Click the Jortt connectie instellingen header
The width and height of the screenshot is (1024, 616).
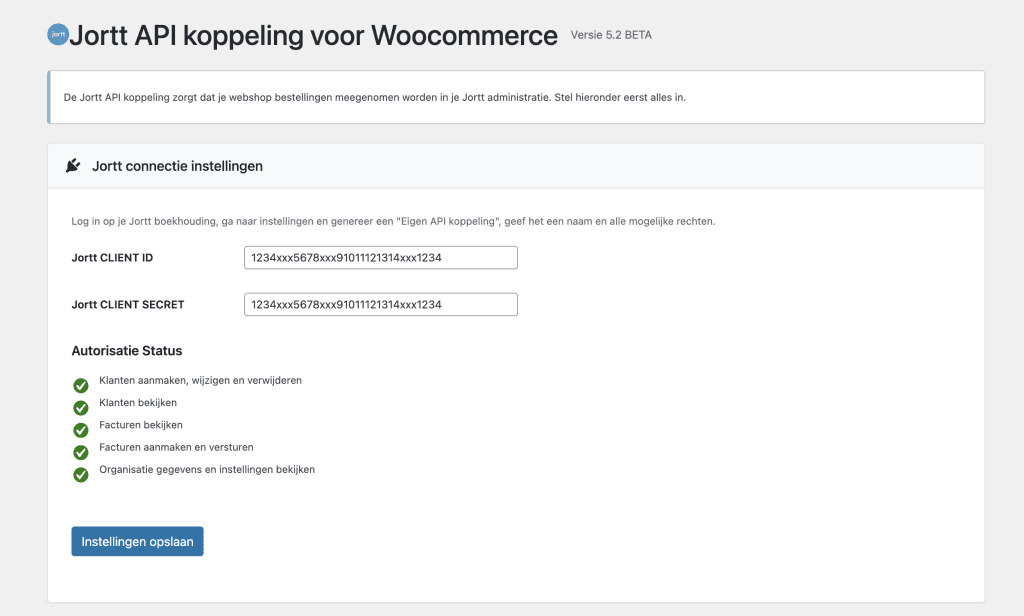(177, 166)
